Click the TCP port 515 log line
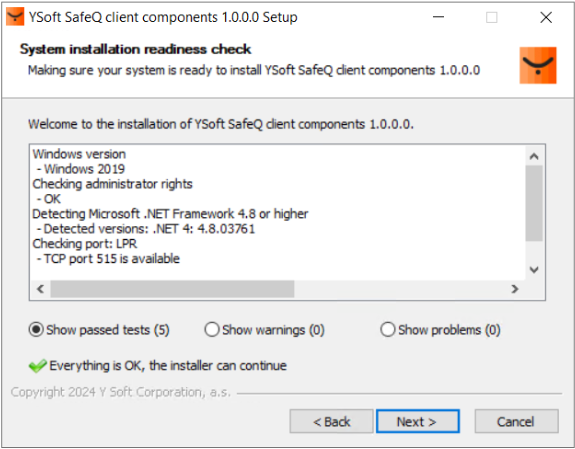Image resolution: width=575 pixels, height=449 pixels. point(108,259)
